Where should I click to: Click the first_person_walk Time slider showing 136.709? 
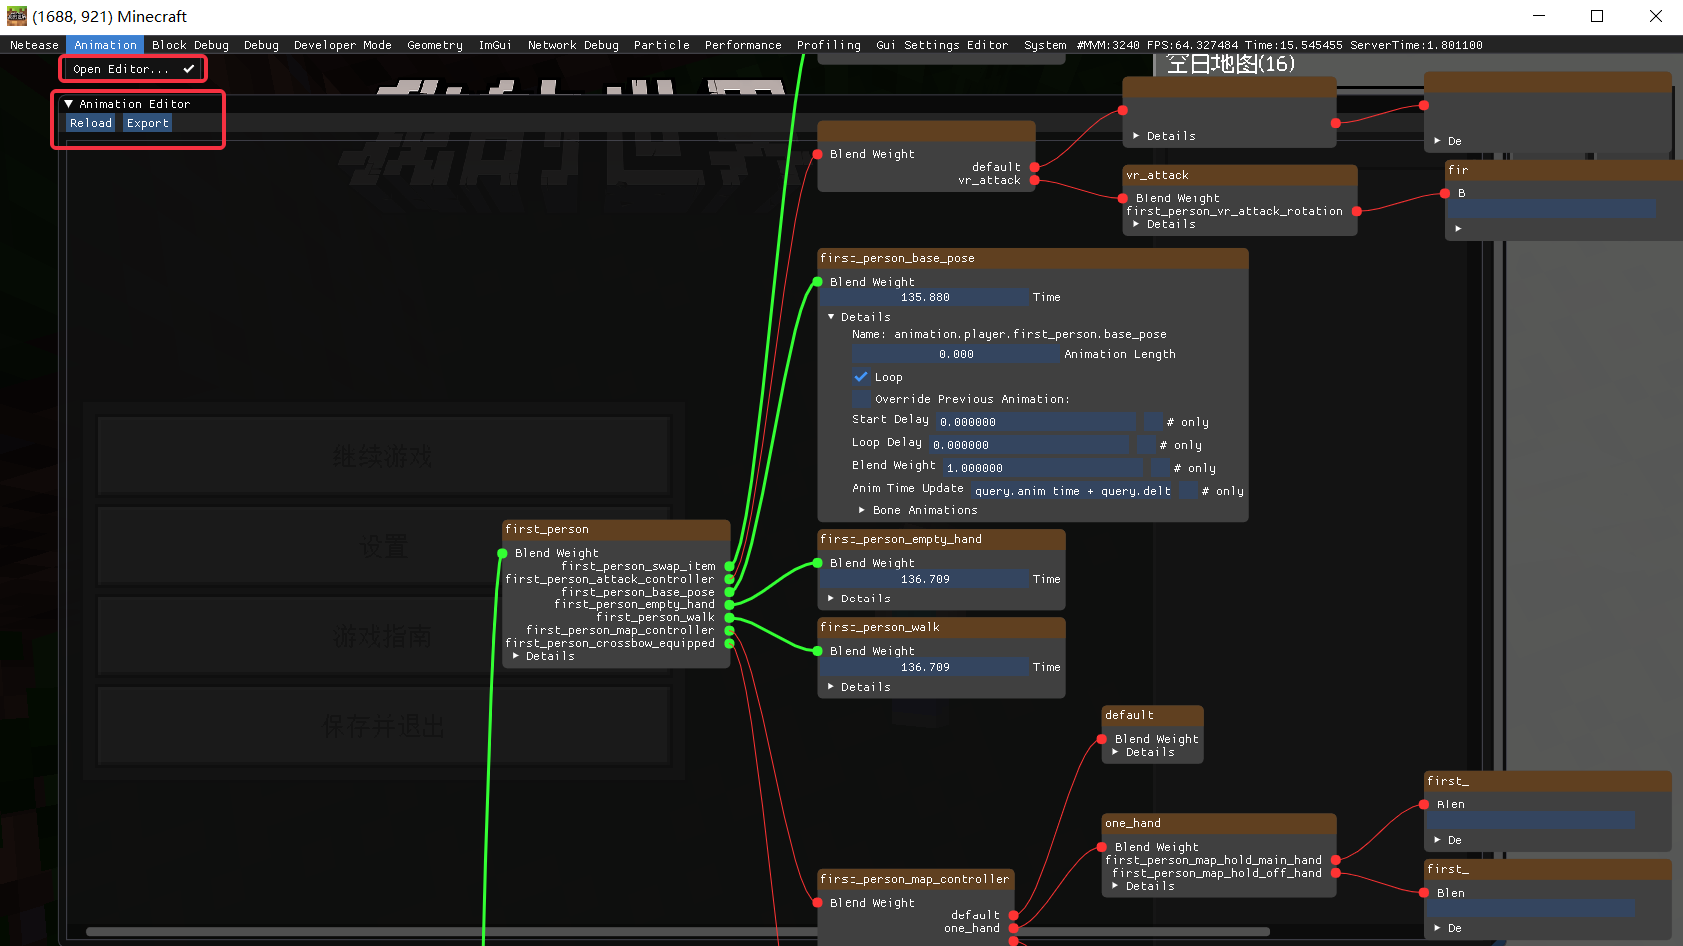(926, 667)
